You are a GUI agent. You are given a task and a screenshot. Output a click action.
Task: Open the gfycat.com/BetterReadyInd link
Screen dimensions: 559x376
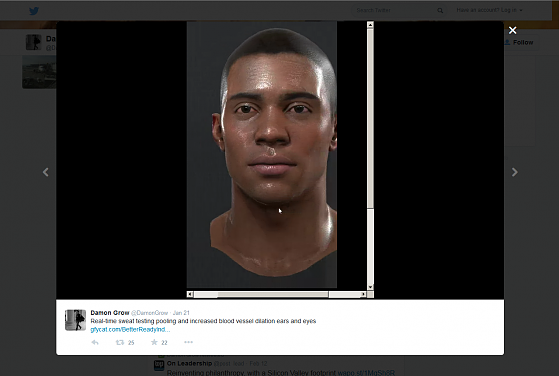click(x=130, y=329)
